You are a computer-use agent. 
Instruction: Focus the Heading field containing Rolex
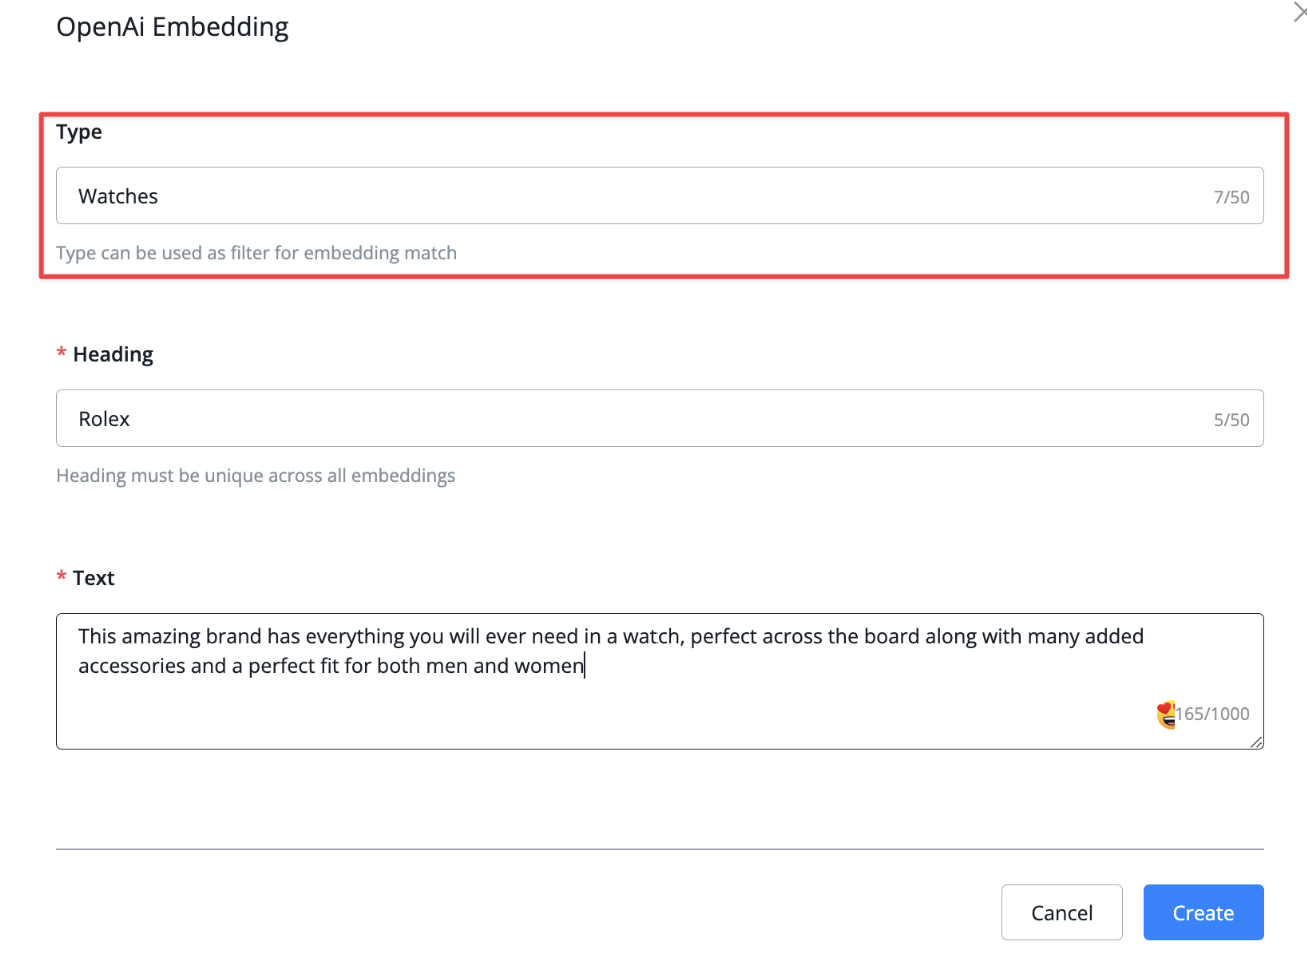click(x=660, y=418)
